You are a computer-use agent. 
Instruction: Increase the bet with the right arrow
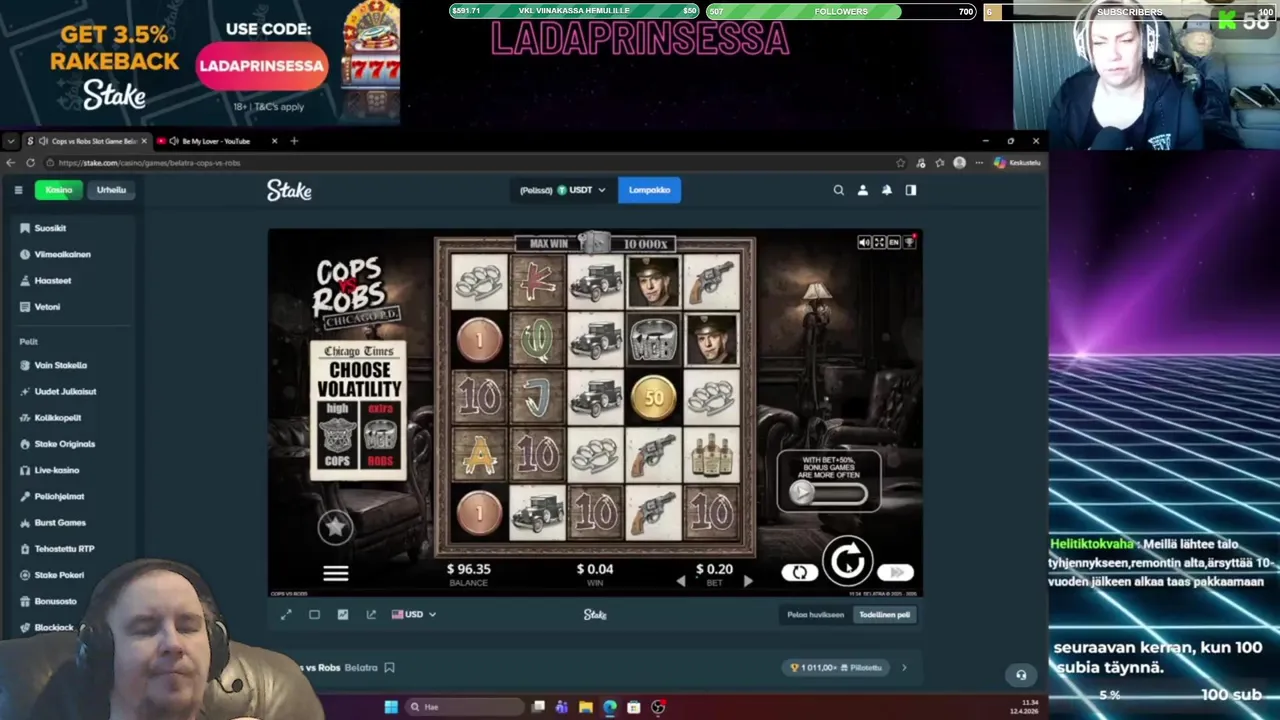(x=747, y=580)
